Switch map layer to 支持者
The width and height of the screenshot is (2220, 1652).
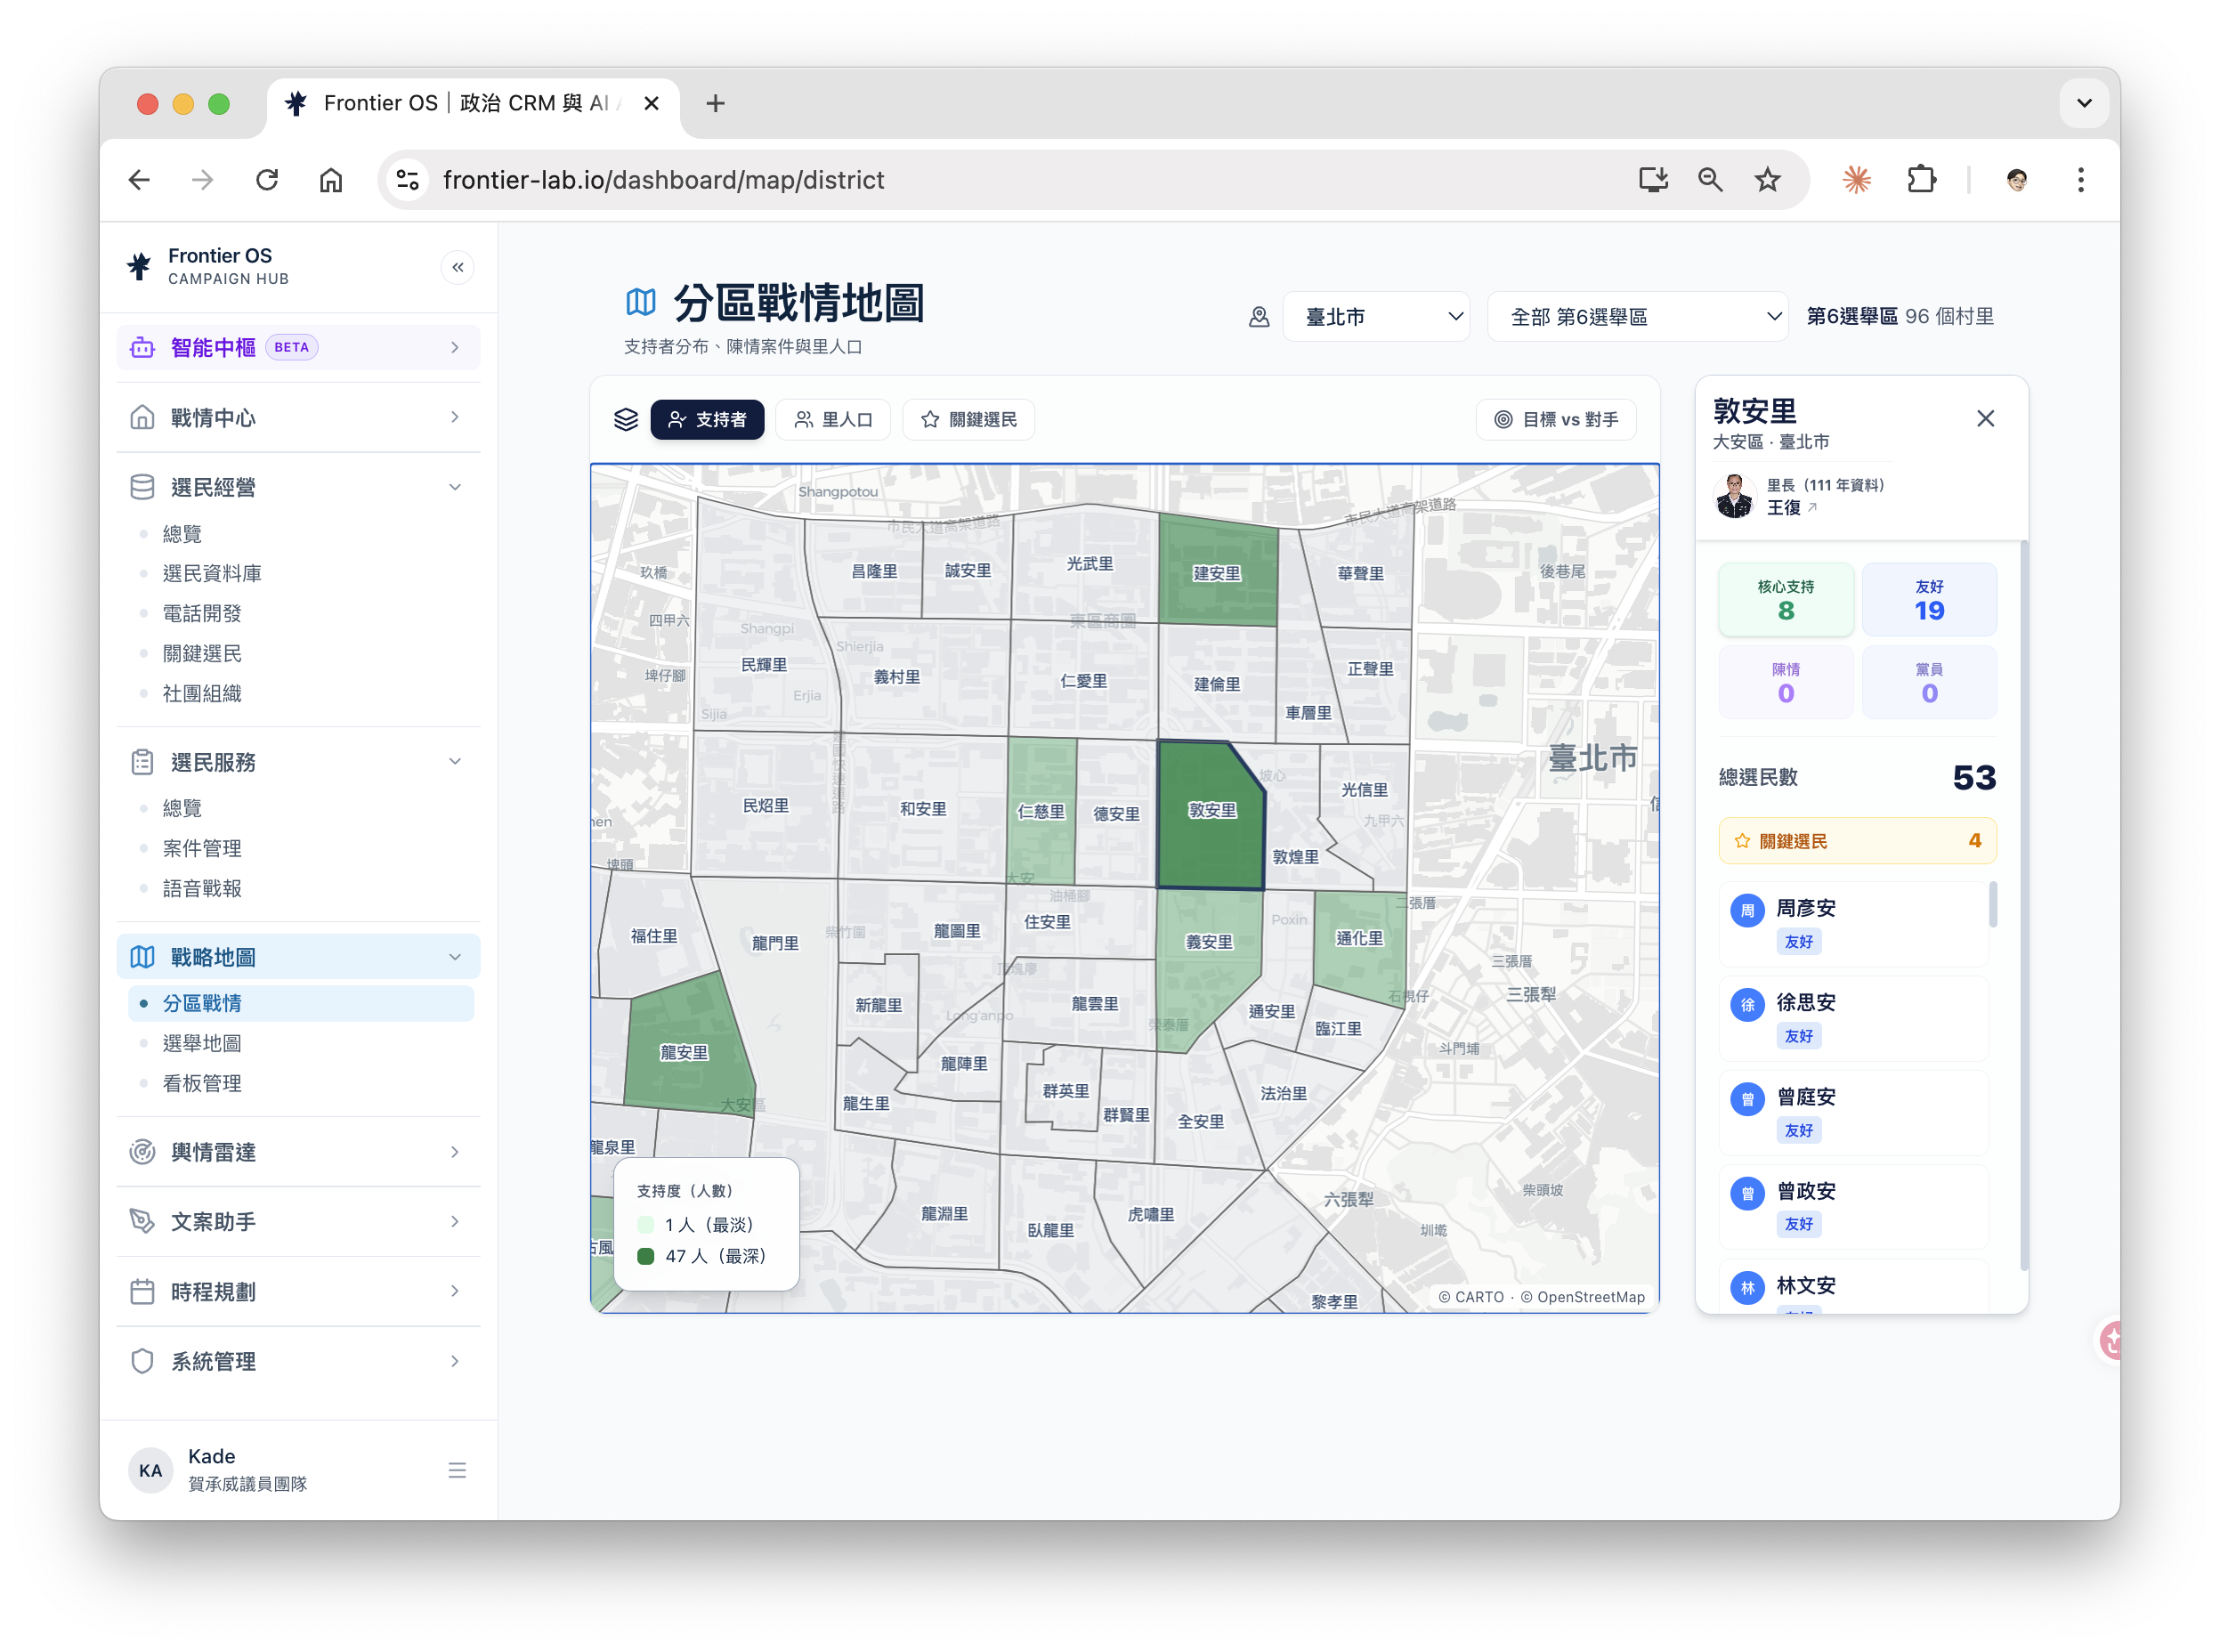(707, 419)
